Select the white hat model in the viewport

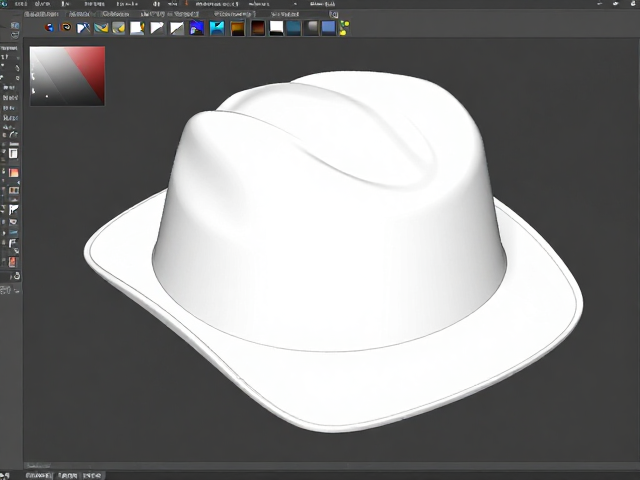[x=333, y=252]
